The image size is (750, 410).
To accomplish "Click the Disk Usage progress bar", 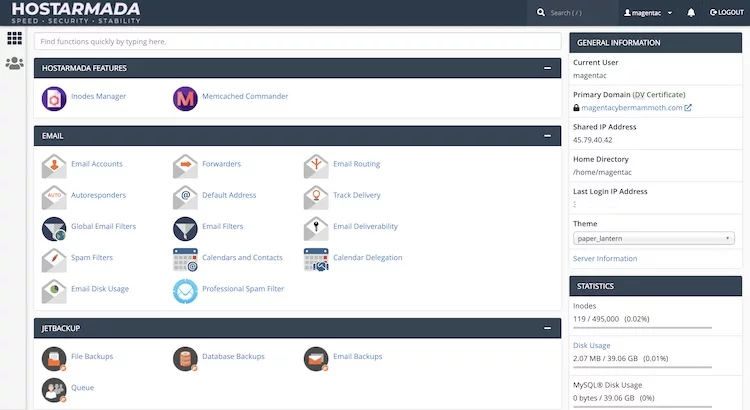I will (642, 367).
